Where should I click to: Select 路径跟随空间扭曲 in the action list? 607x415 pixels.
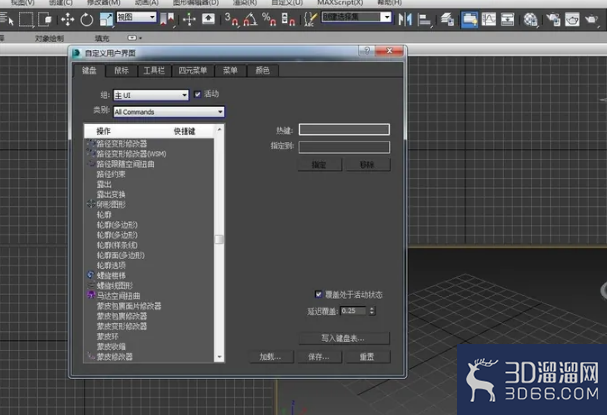coord(125,164)
